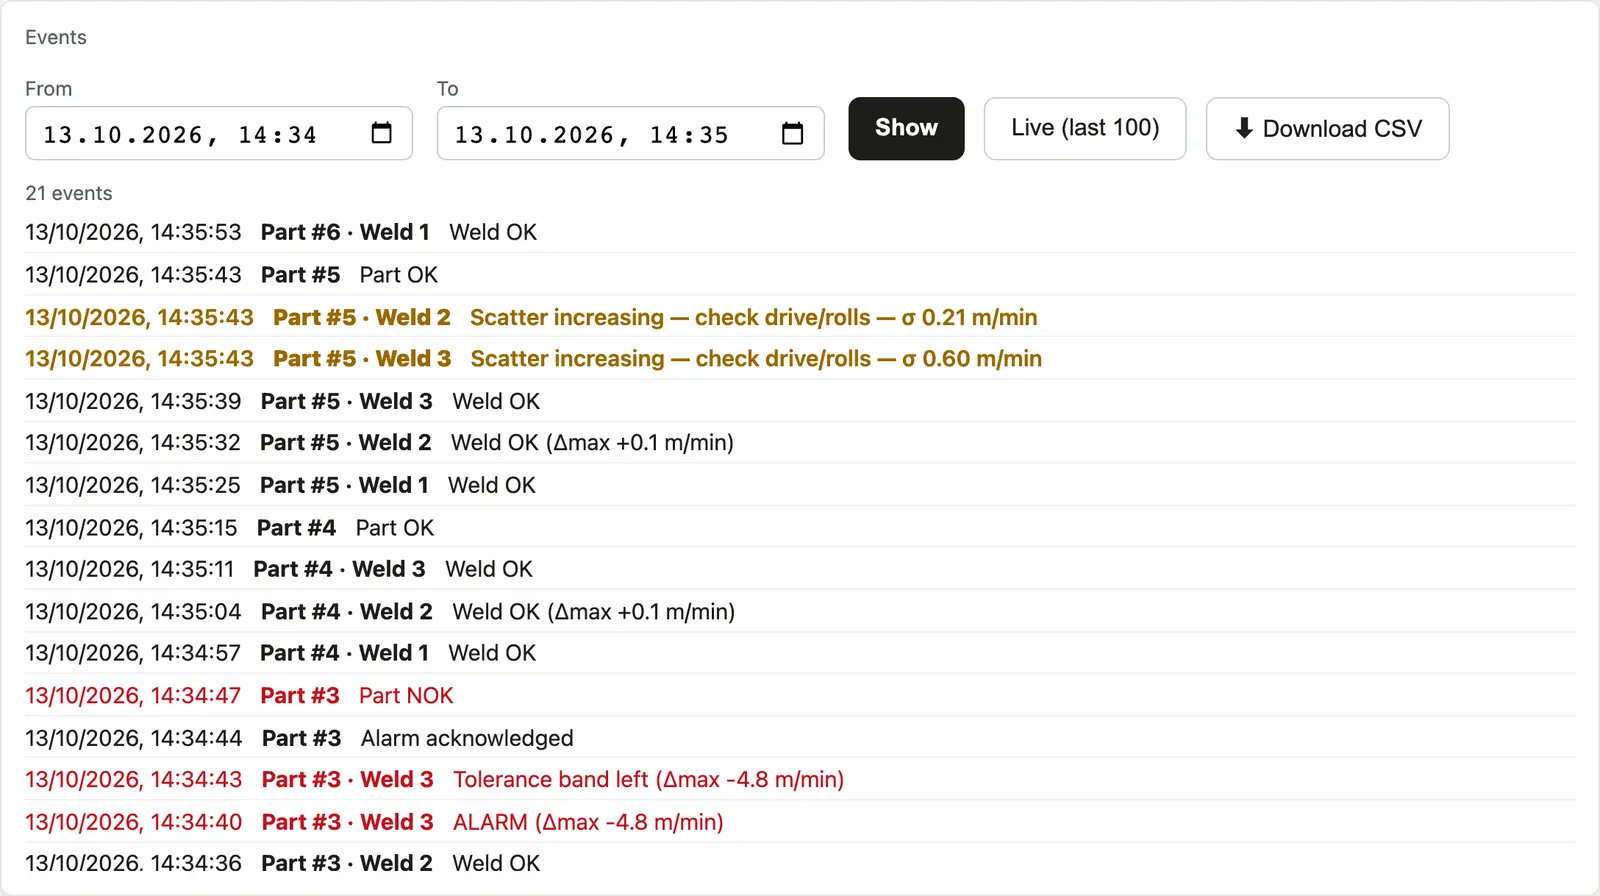Click the ALARM (Δmax -4.8 m/min) event
The height and width of the screenshot is (896, 1600).
coord(800,822)
